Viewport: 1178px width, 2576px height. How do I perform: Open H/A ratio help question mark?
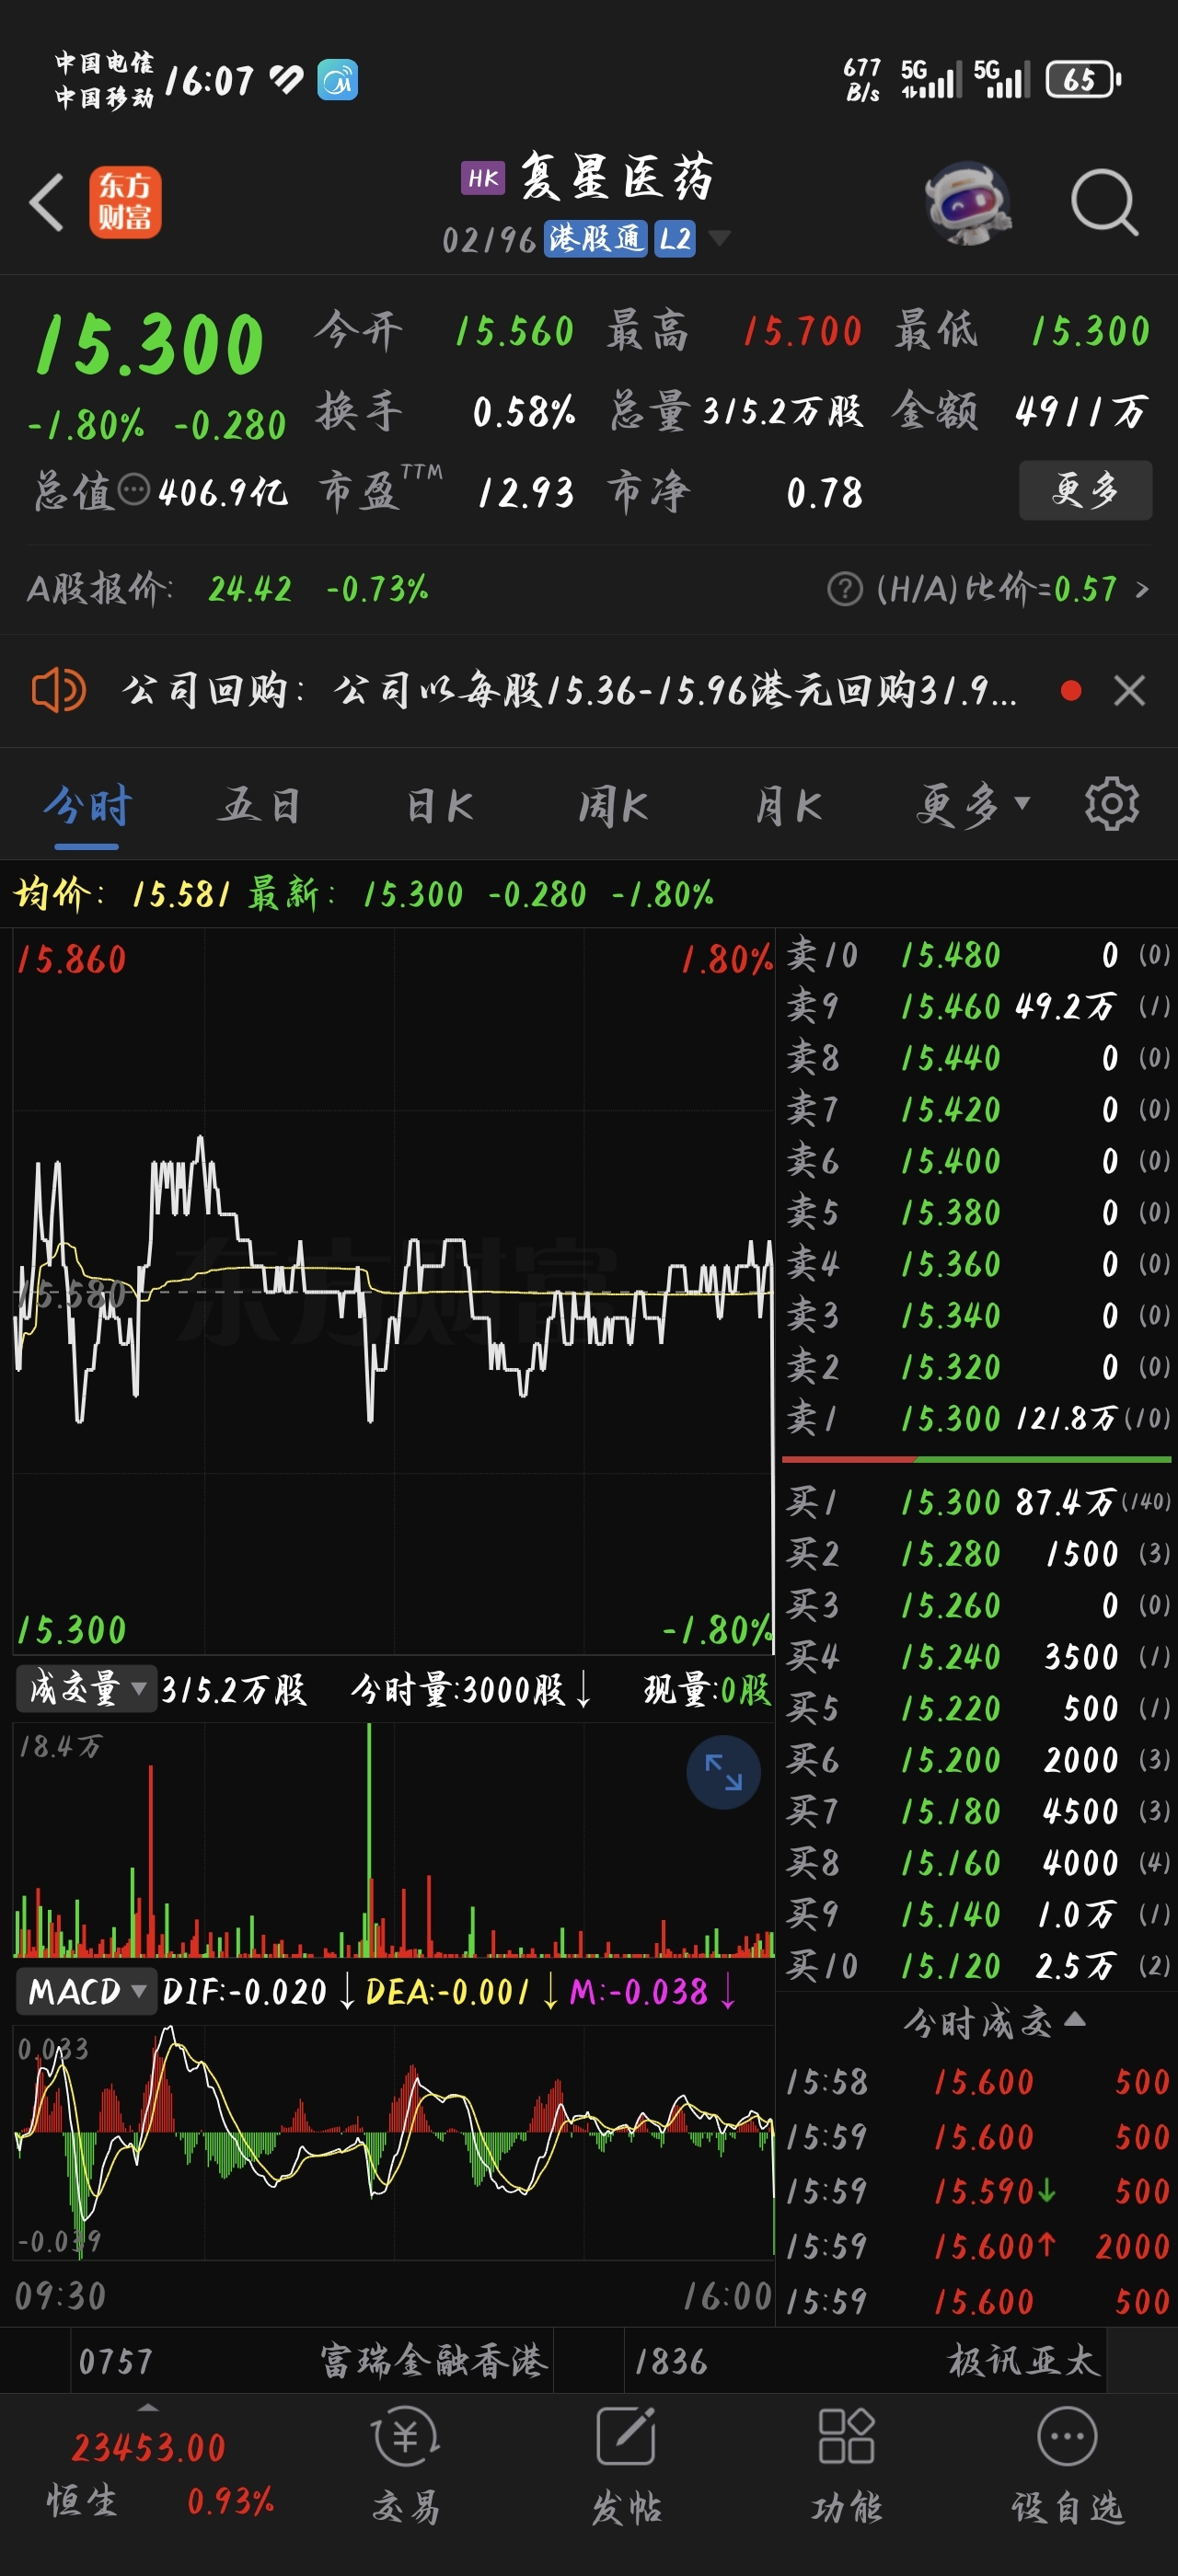click(x=845, y=589)
